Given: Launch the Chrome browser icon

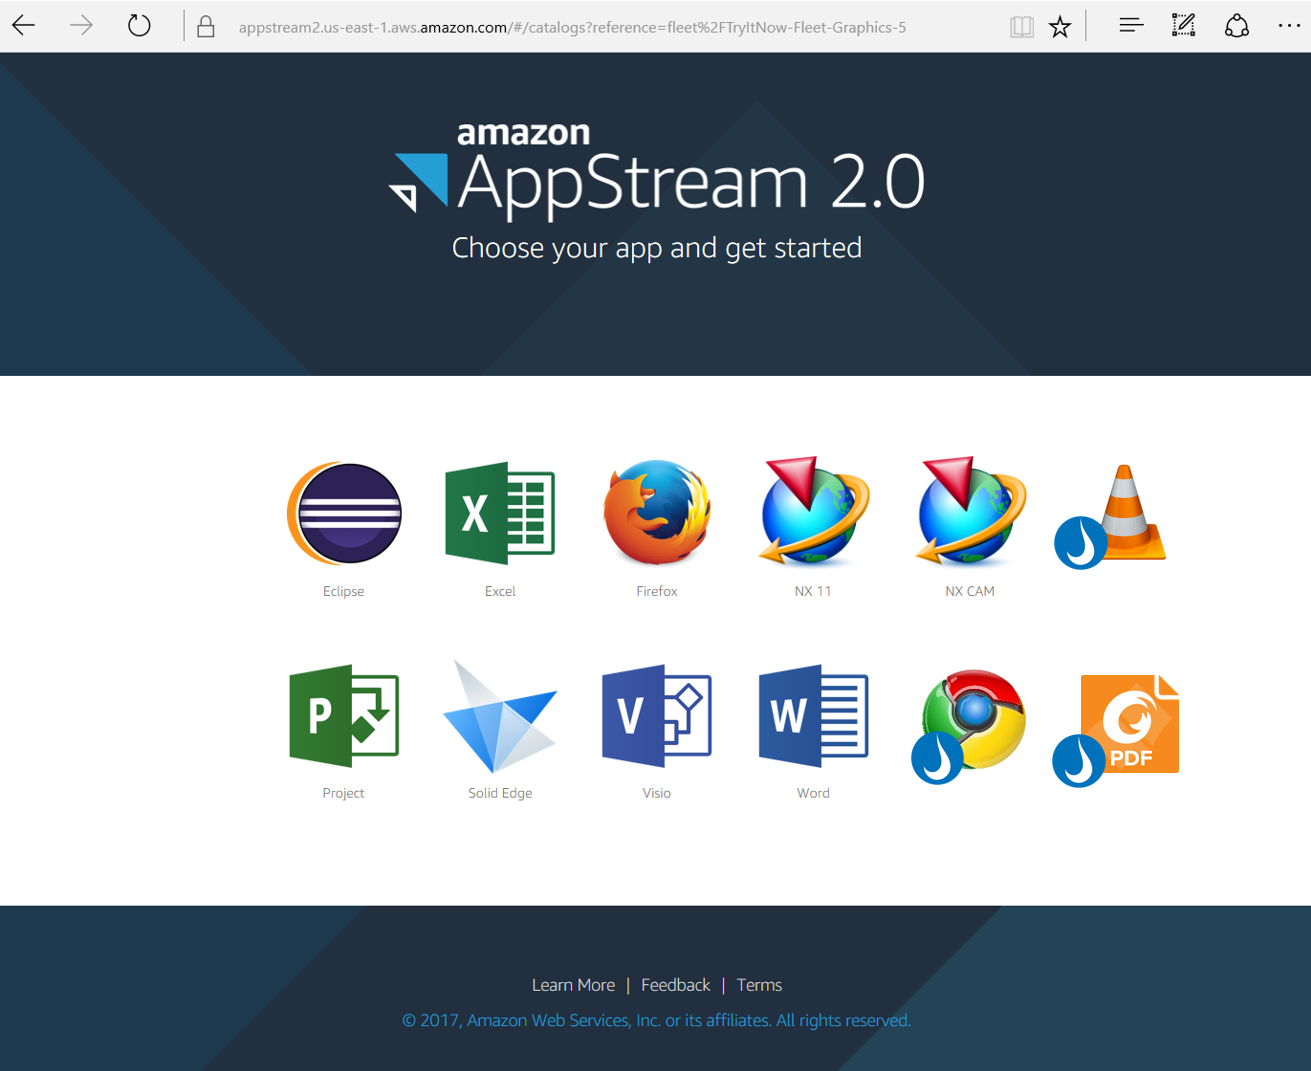Looking at the screenshot, I should point(969,726).
